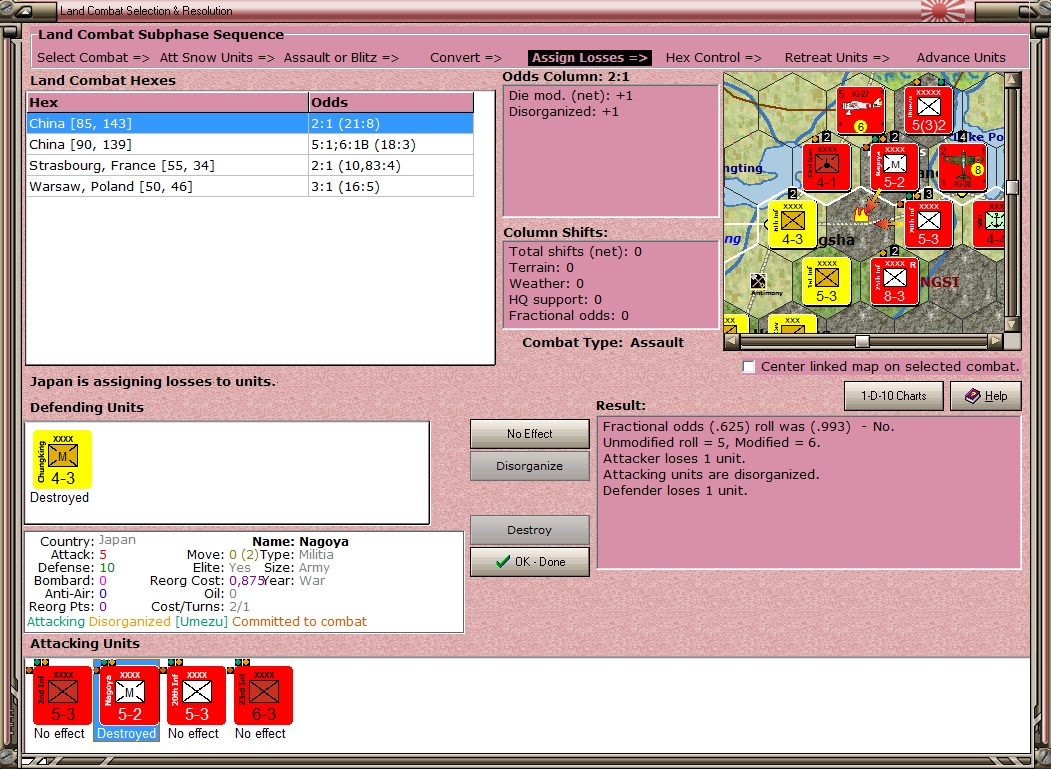Select the Assign Losses subphase
The height and width of the screenshot is (769, 1051).
590,58
